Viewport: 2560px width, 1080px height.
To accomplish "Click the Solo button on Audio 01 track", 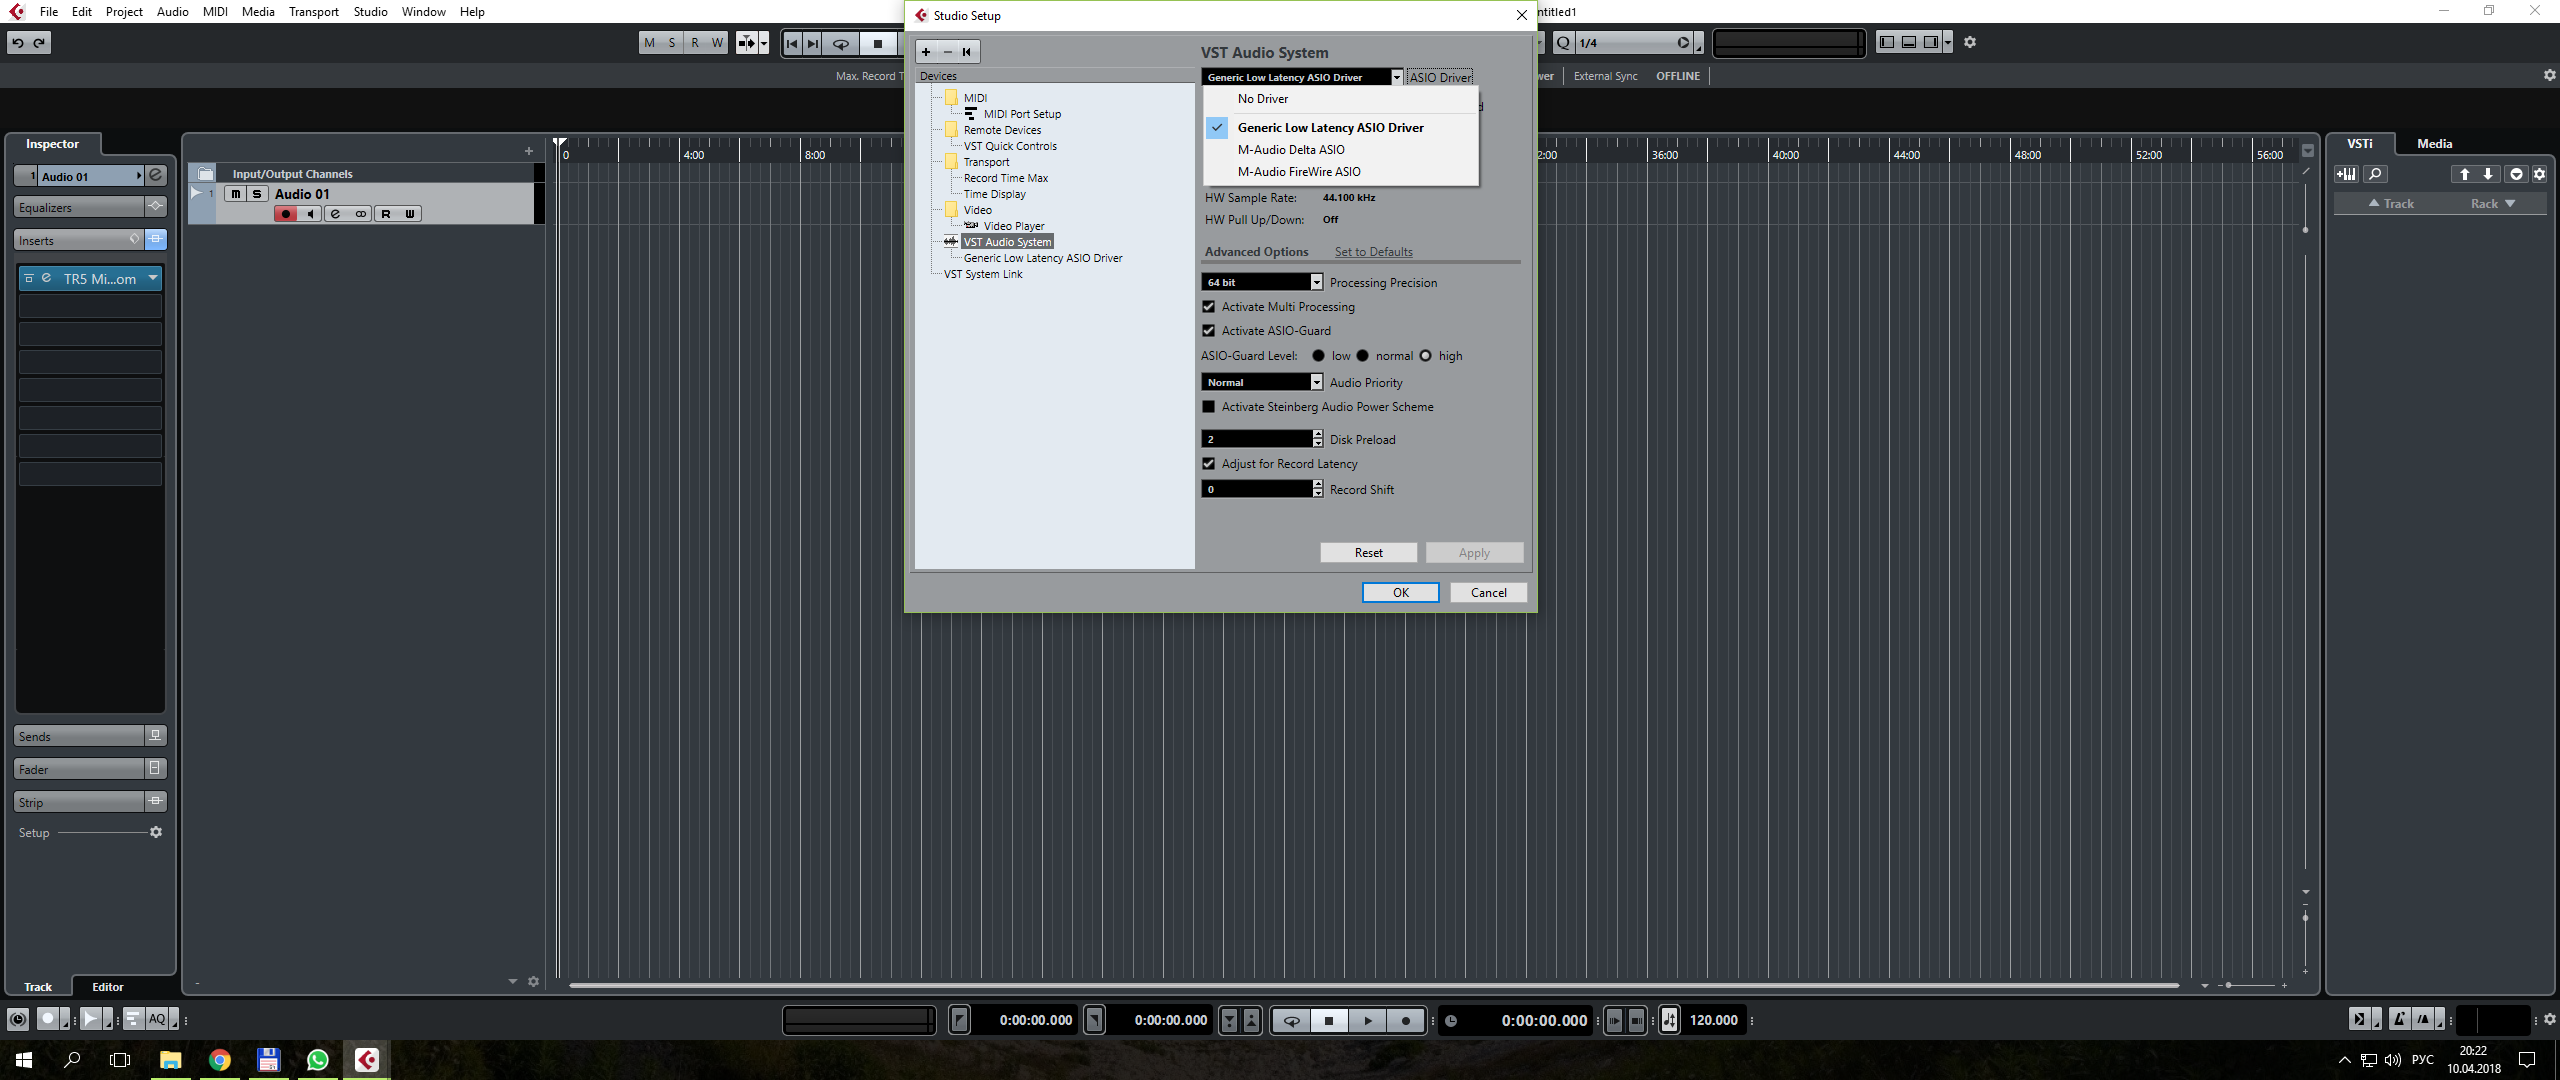I will tap(257, 194).
